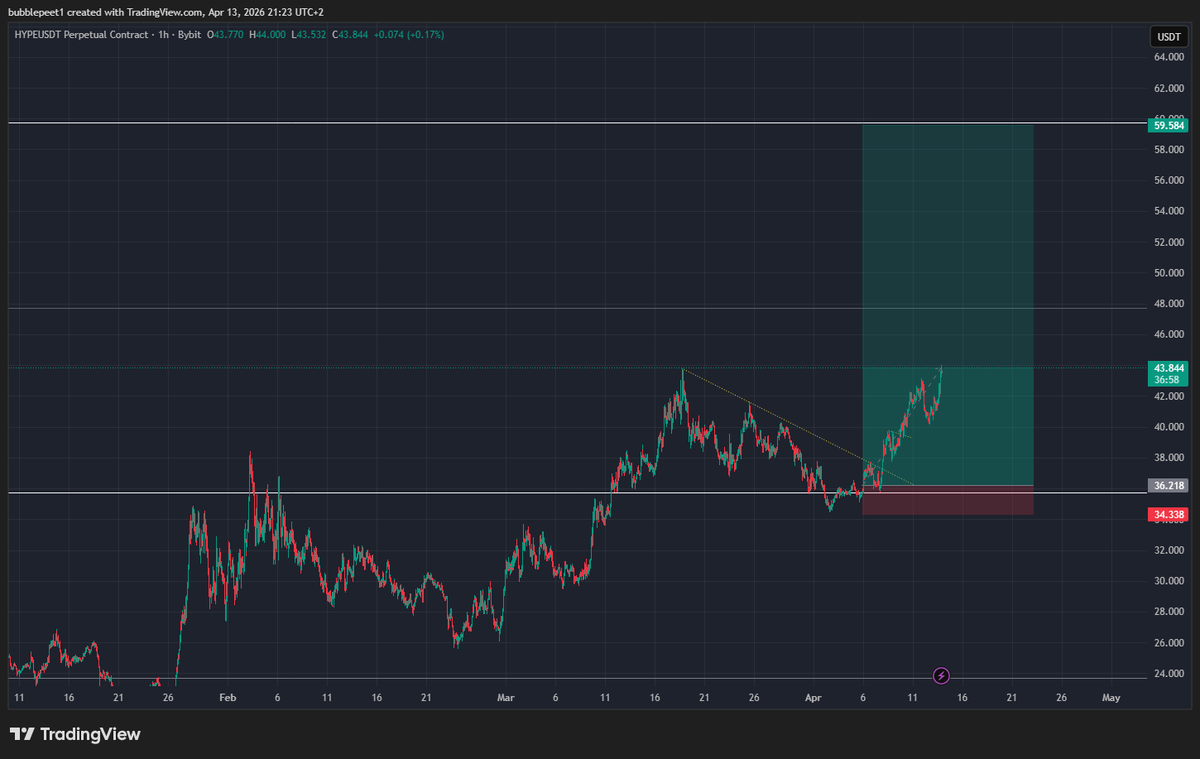Select the red 34.338 stop price label
The image size is (1200, 759).
pos(1169,514)
